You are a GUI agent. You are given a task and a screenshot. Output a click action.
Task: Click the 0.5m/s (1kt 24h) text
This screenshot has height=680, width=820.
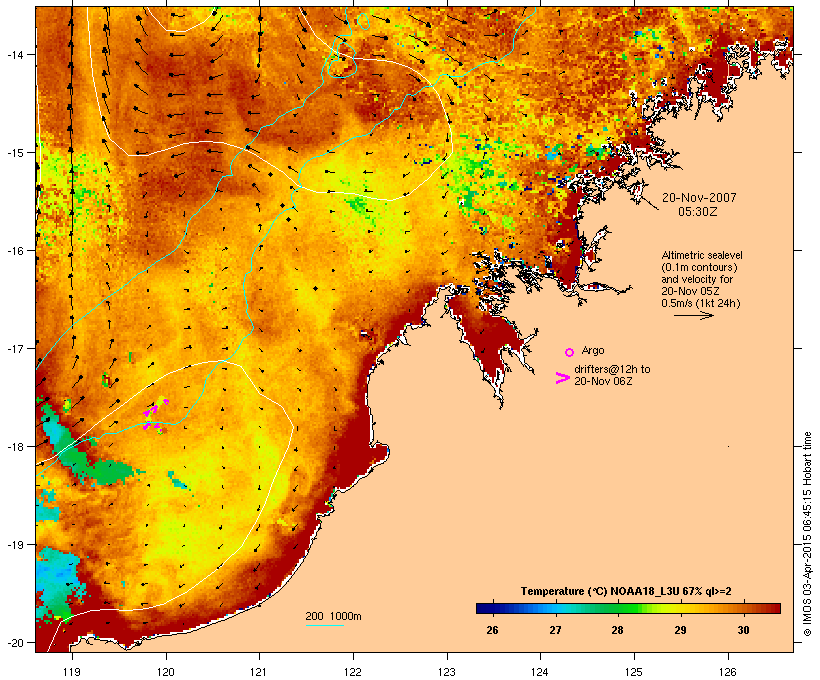click(701, 303)
